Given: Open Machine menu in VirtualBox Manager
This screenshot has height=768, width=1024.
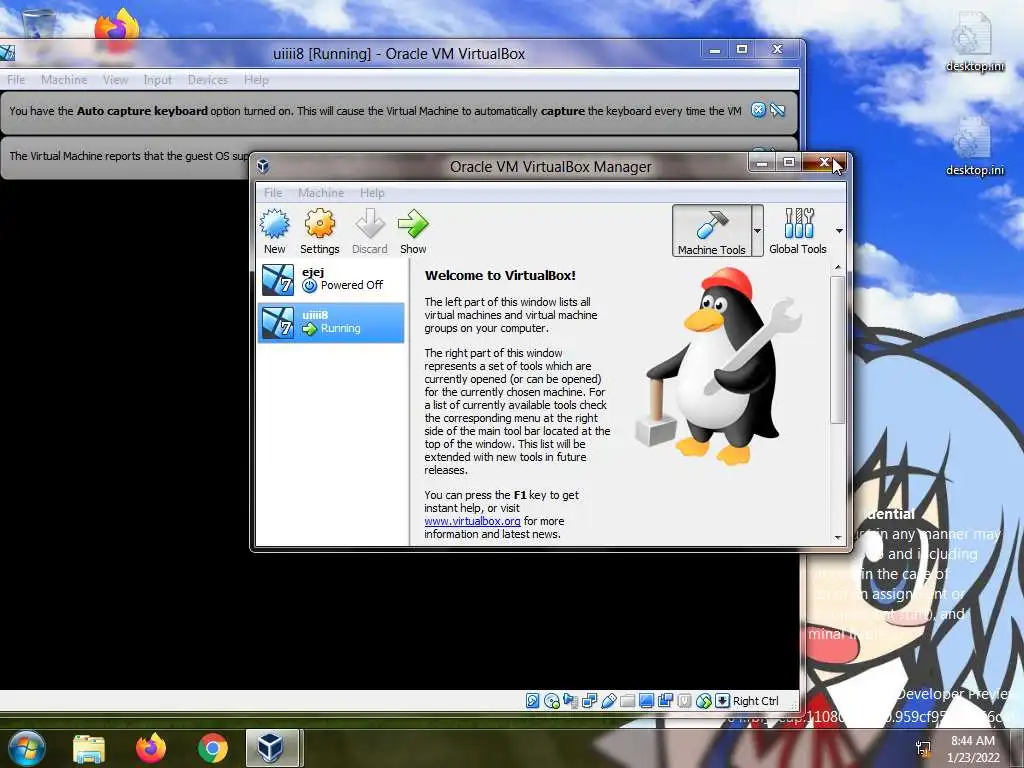Looking at the screenshot, I should click(x=321, y=193).
